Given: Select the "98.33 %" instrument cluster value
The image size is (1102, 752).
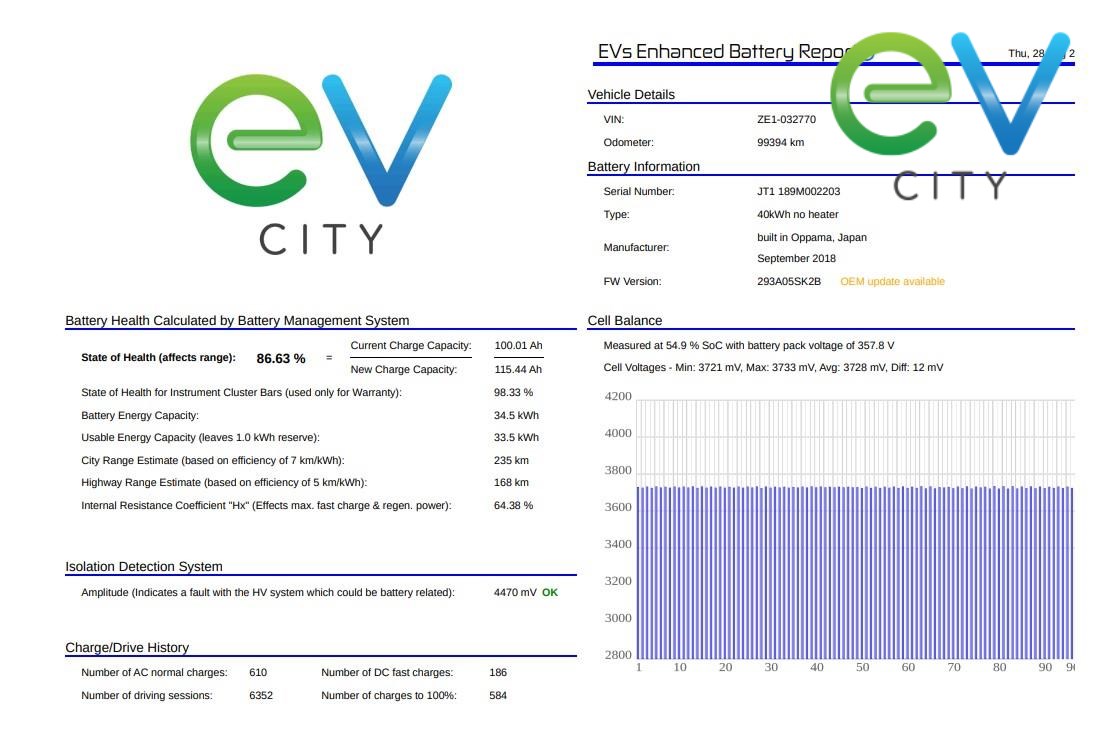Looking at the screenshot, I should point(514,393).
